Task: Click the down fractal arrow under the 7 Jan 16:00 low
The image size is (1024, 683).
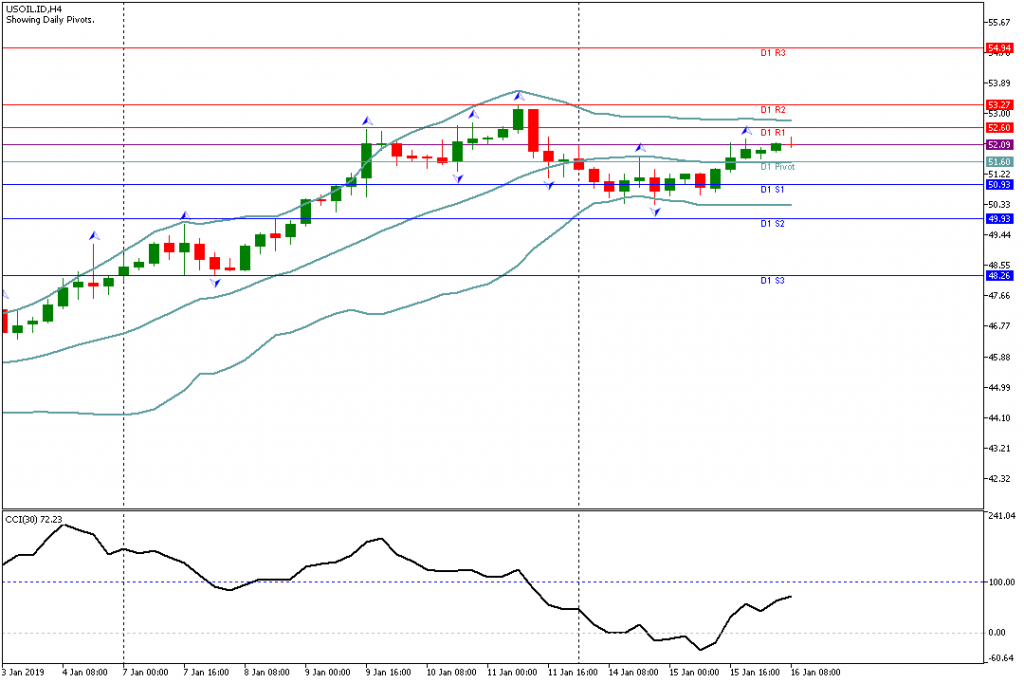Action: point(215,282)
